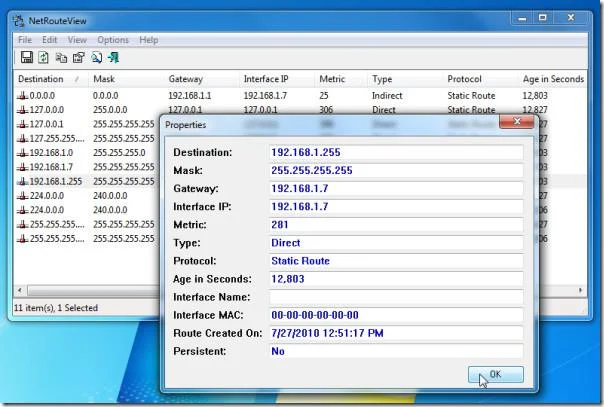Maximize the NetRouteView window
The image size is (604, 407).
[x=543, y=18]
